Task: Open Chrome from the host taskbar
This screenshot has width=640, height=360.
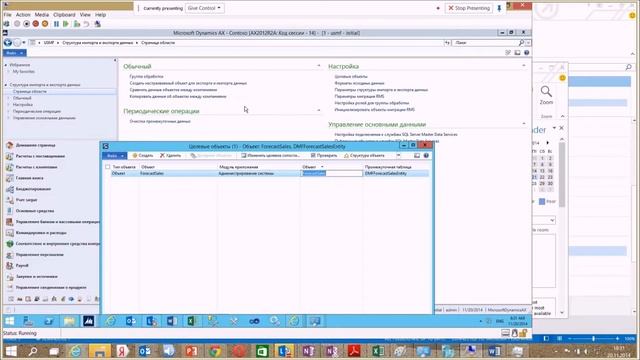Action: pyautogui.click(x=215, y=351)
